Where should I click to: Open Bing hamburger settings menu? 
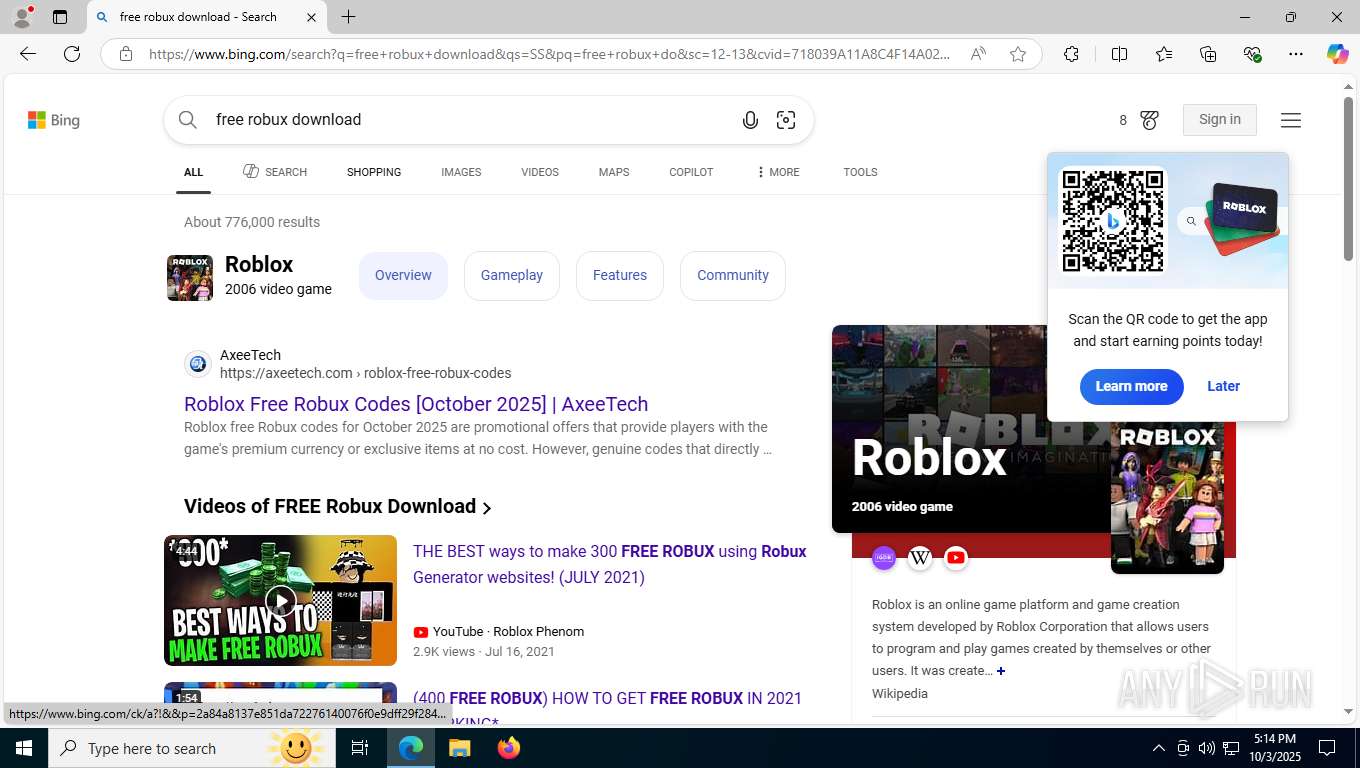point(1291,120)
